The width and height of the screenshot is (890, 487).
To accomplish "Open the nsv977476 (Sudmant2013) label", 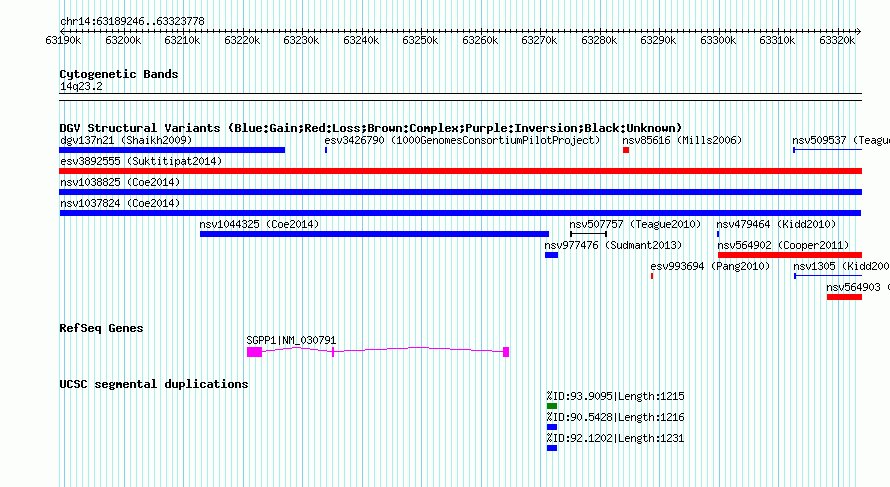I will coord(613,245).
